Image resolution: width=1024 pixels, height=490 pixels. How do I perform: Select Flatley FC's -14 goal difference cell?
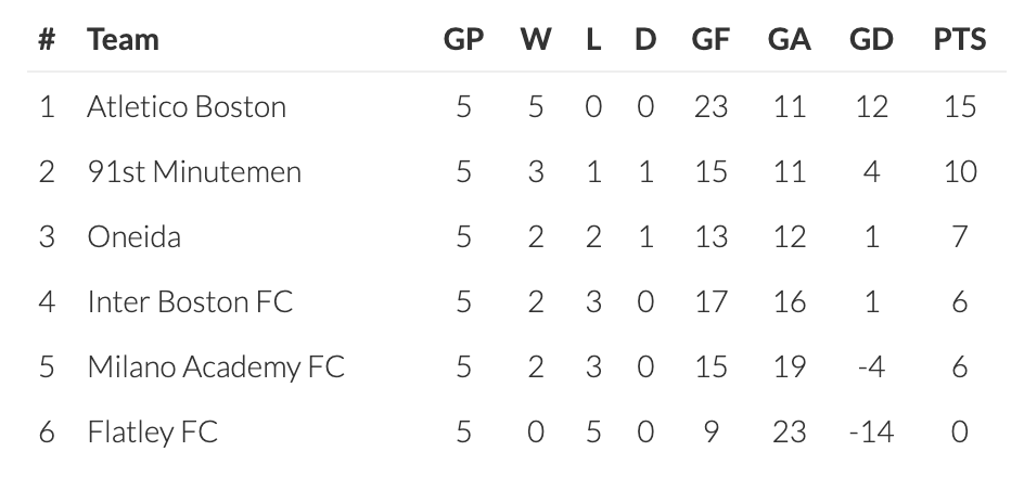coord(869,432)
